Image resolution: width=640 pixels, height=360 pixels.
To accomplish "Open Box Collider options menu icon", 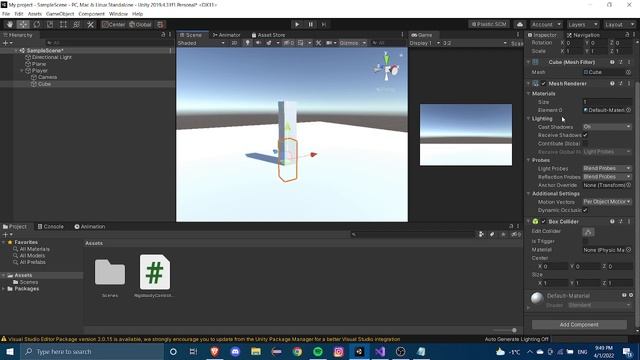I will (x=629, y=221).
